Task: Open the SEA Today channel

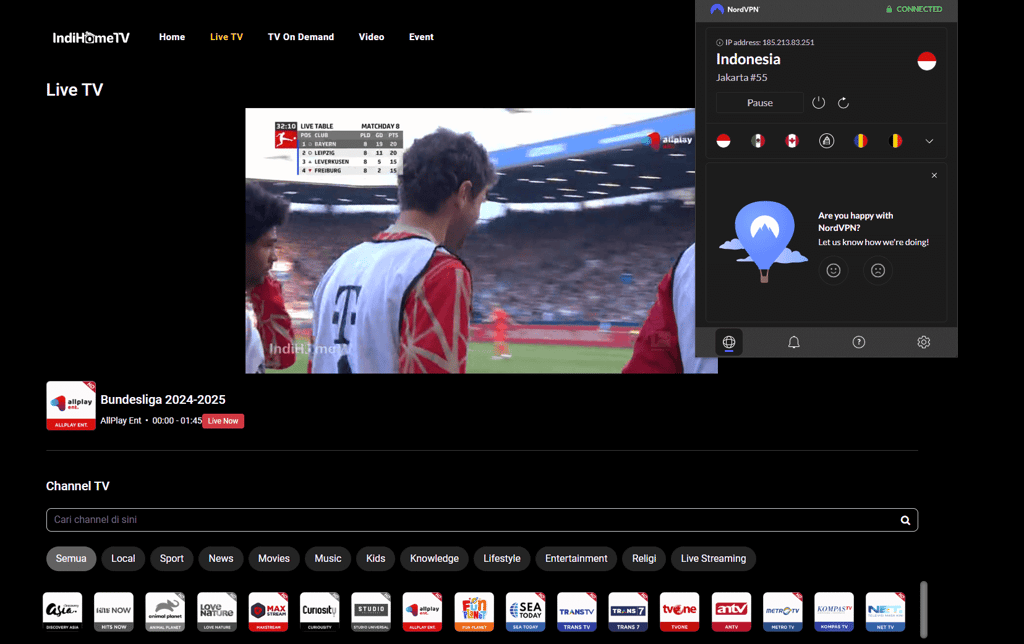Action: 526,612
